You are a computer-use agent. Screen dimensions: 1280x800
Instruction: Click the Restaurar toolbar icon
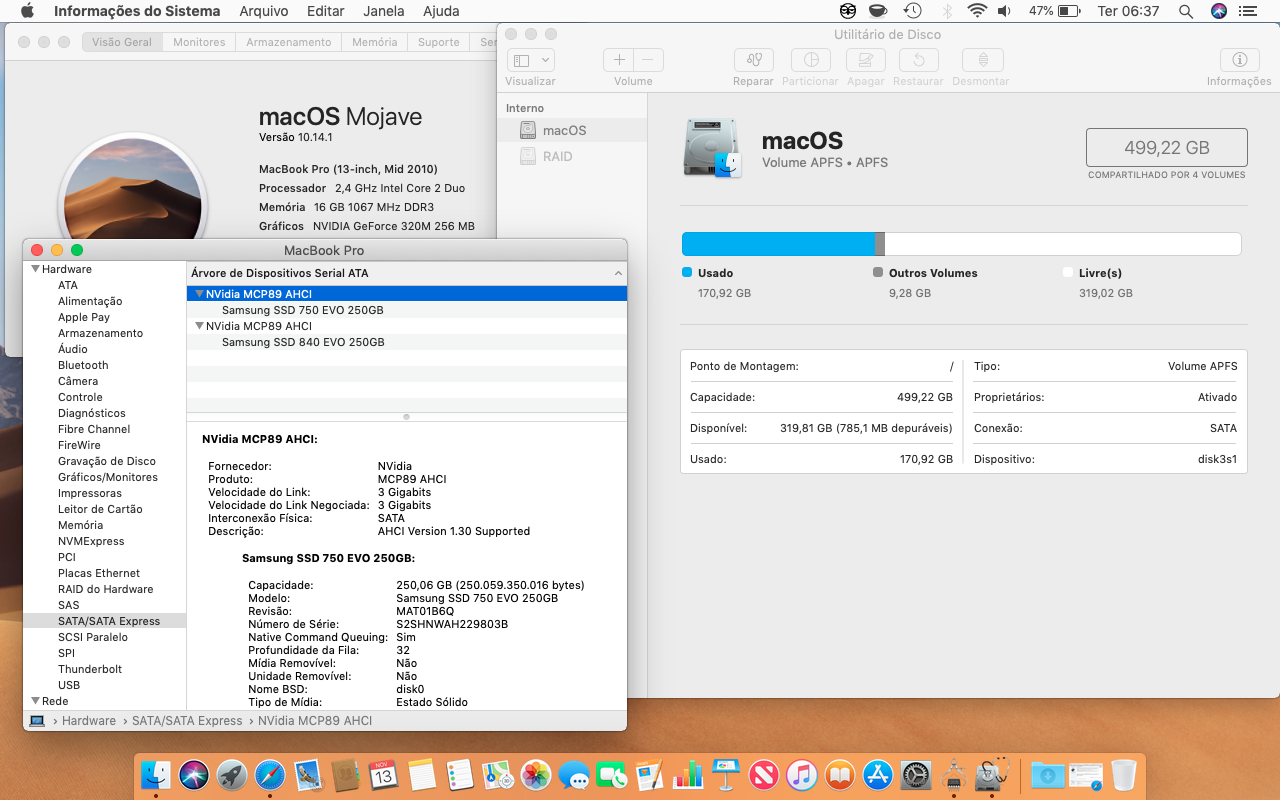(918, 60)
